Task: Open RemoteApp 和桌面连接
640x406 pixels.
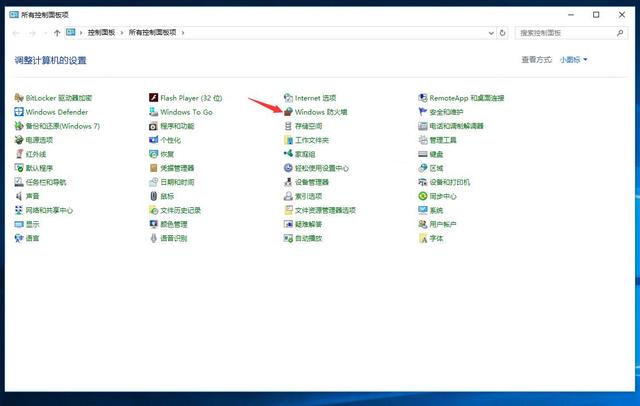Action: (461, 98)
